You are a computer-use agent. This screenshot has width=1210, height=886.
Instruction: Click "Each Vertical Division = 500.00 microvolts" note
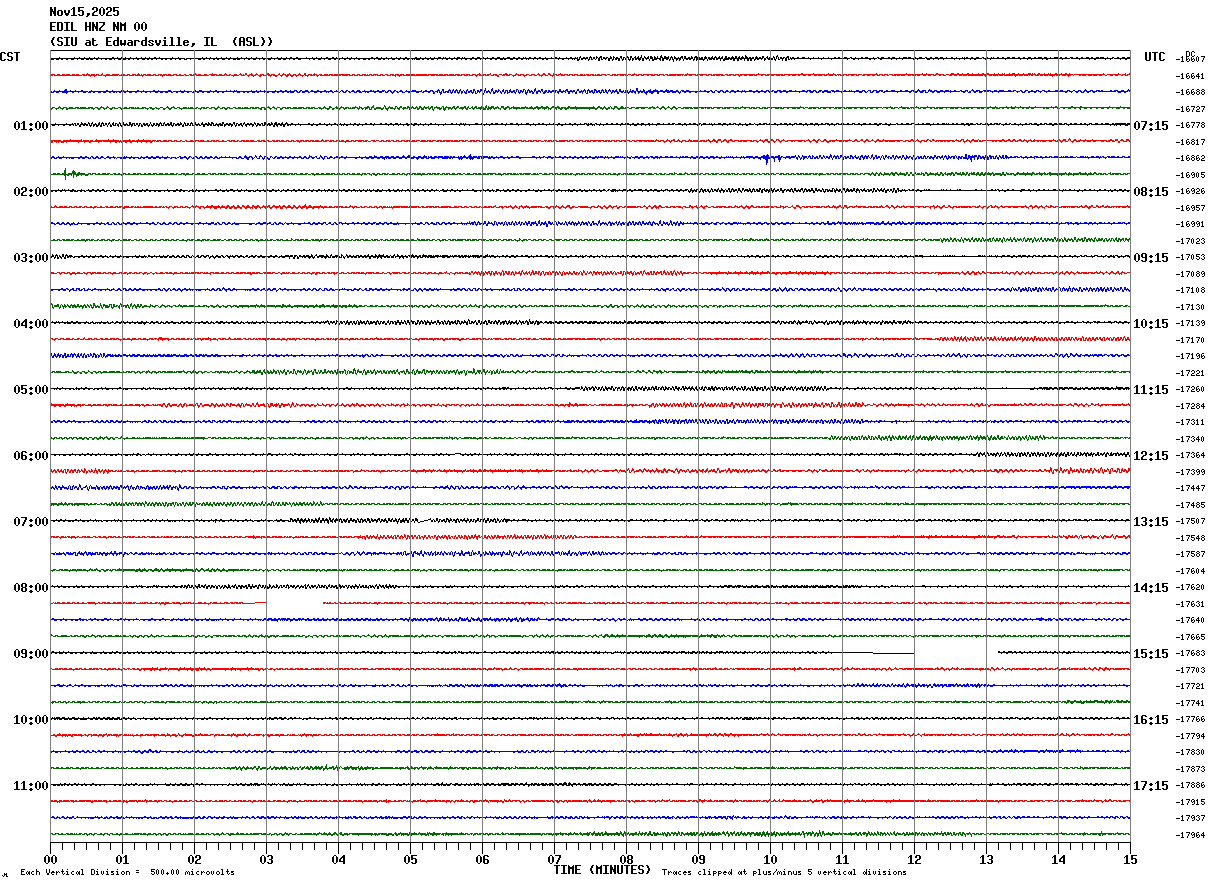point(127,872)
